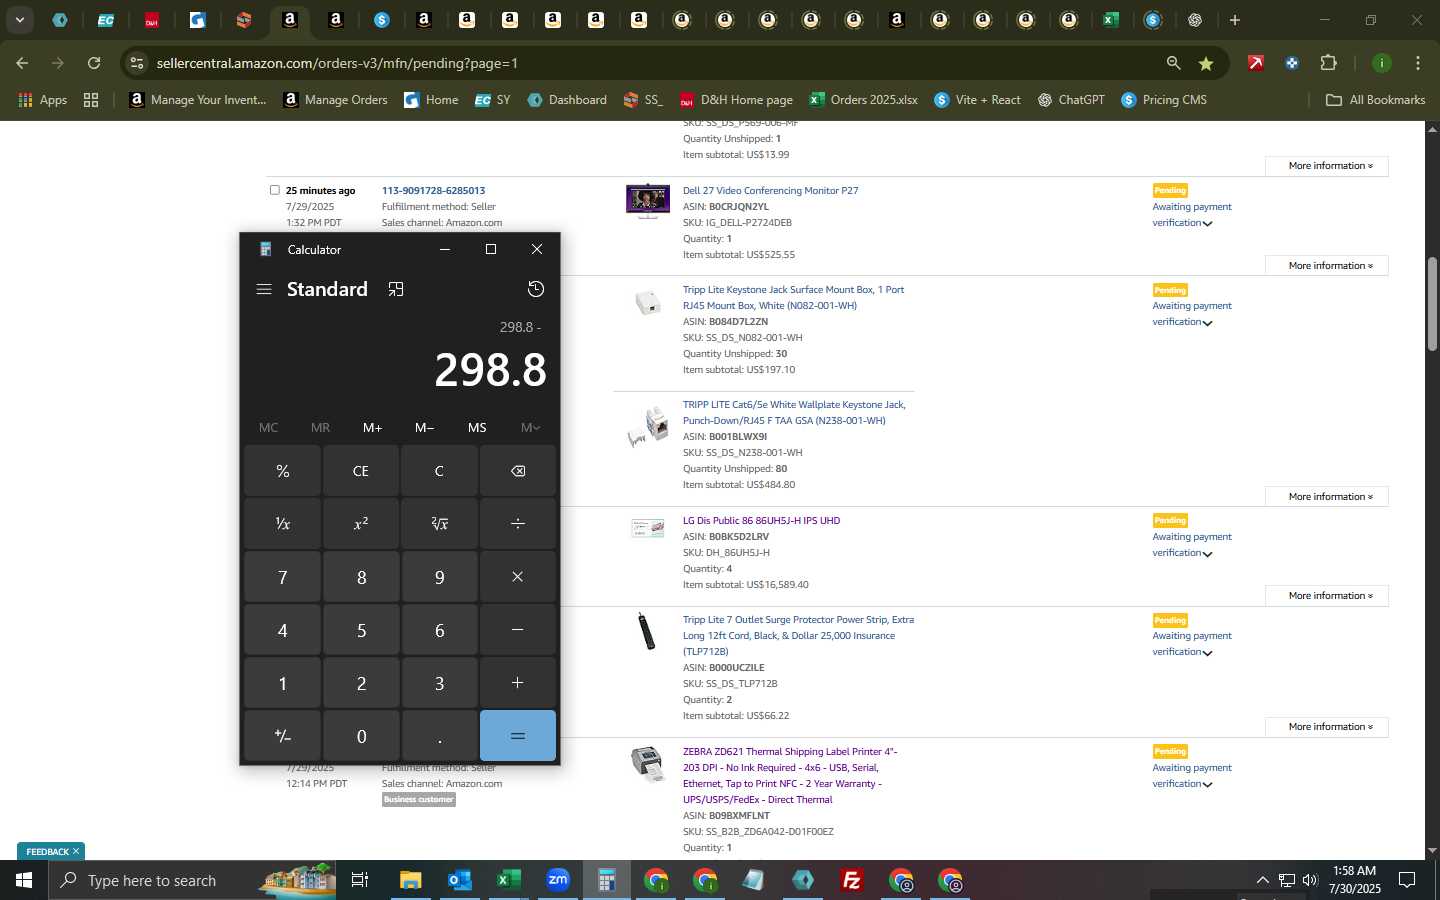
Task: Open Pricing CMS bookmark
Action: (1164, 99)
